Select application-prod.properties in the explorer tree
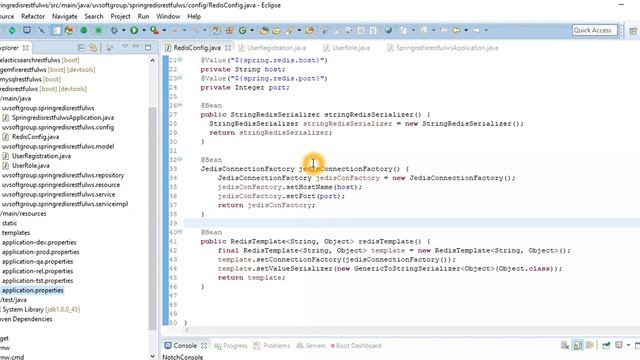 [40, 252]
